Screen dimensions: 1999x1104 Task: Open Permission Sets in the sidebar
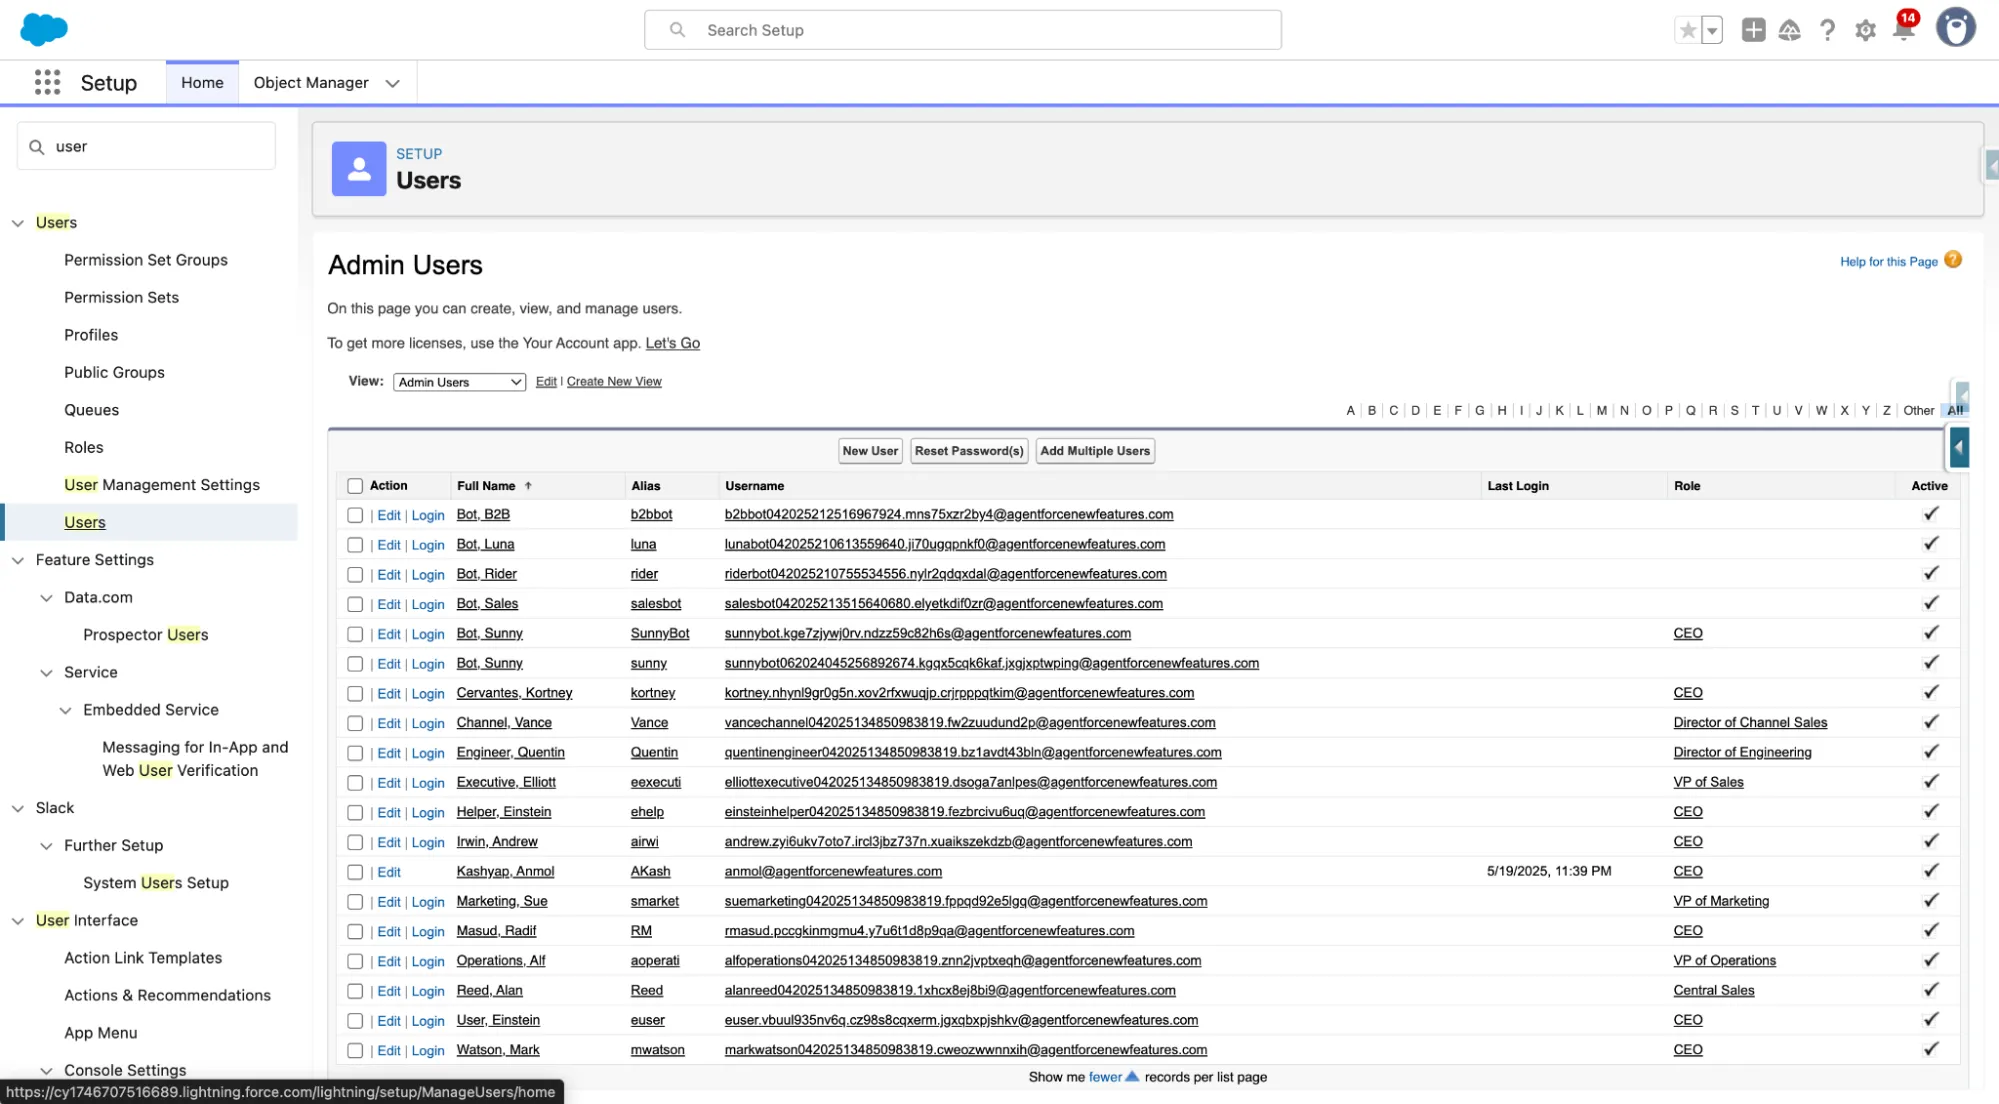pyautogui.click(x=121, y=297)
